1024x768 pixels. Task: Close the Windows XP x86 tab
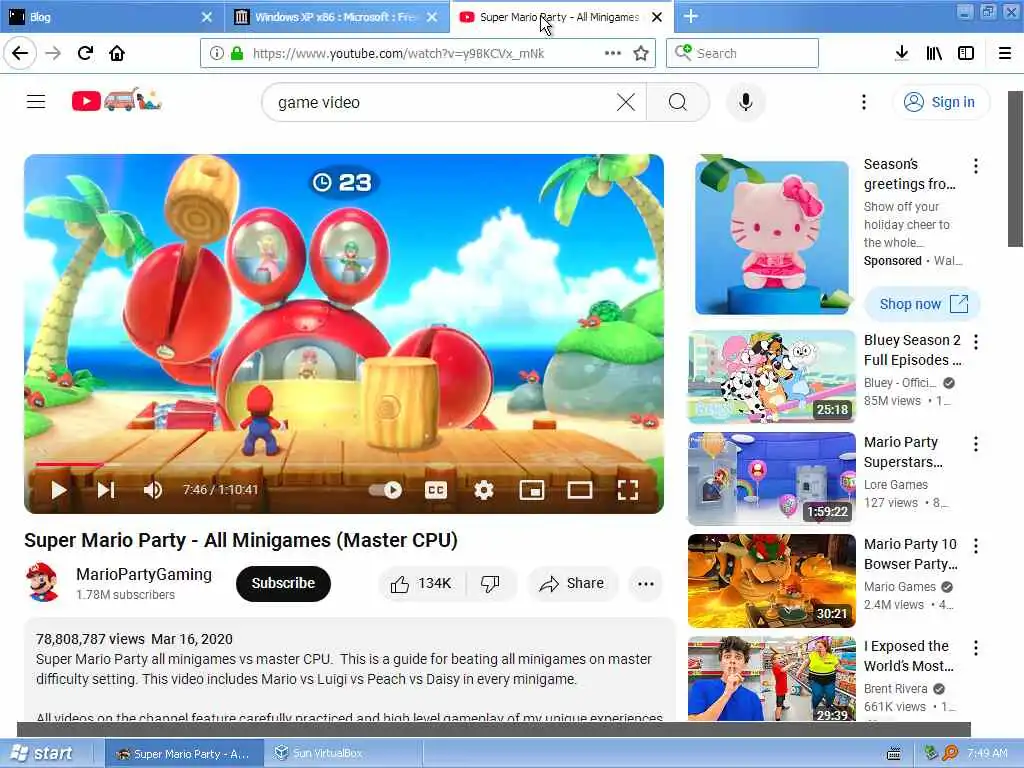tap(432, 17)
